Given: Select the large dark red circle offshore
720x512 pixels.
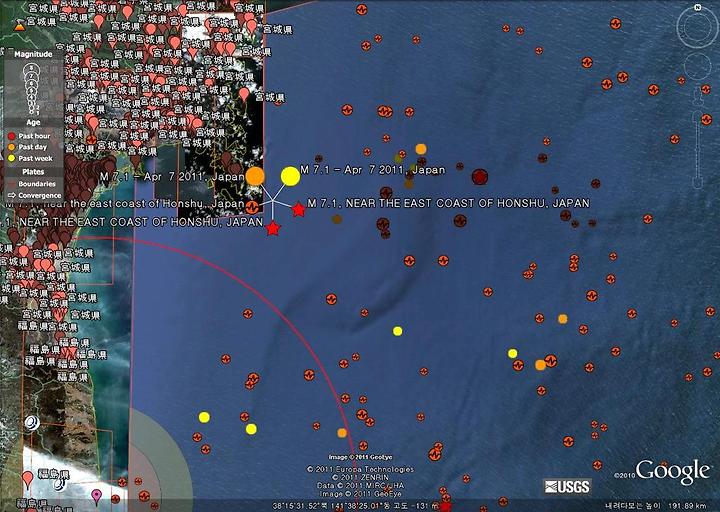Looking at the screenshot, I should click(479, 176).
